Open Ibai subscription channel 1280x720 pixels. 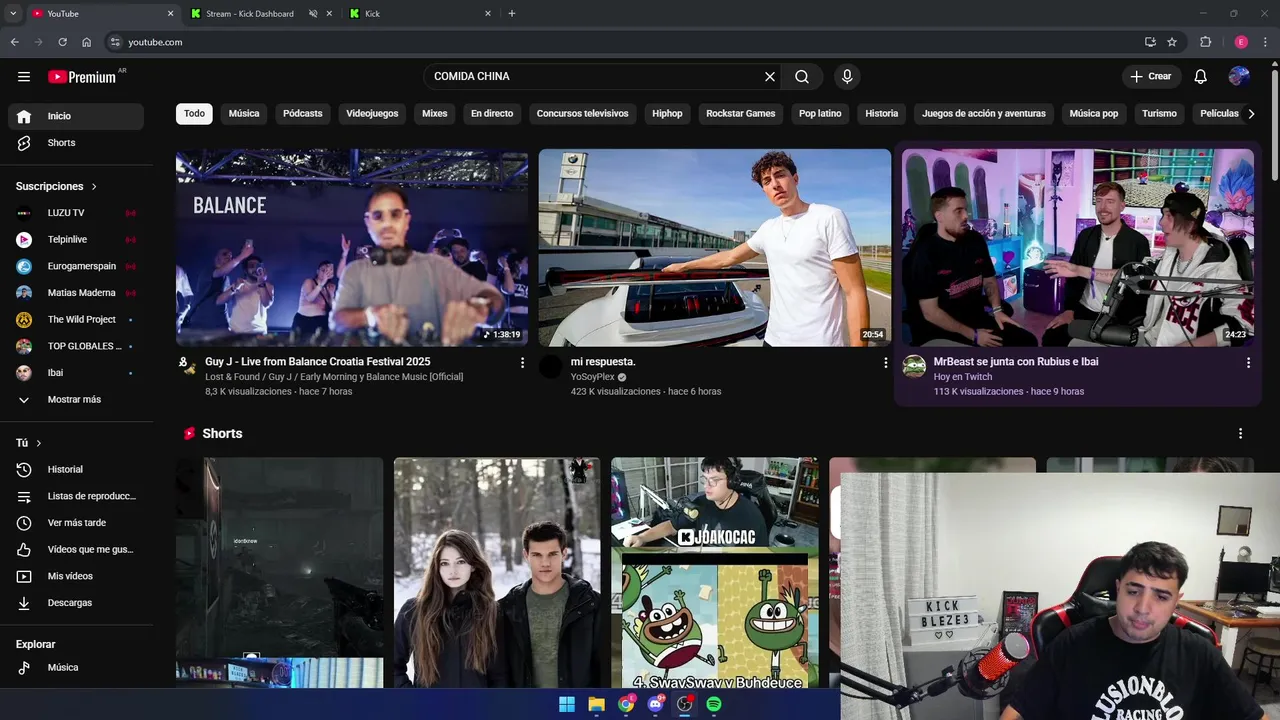[x=76, y=373]
